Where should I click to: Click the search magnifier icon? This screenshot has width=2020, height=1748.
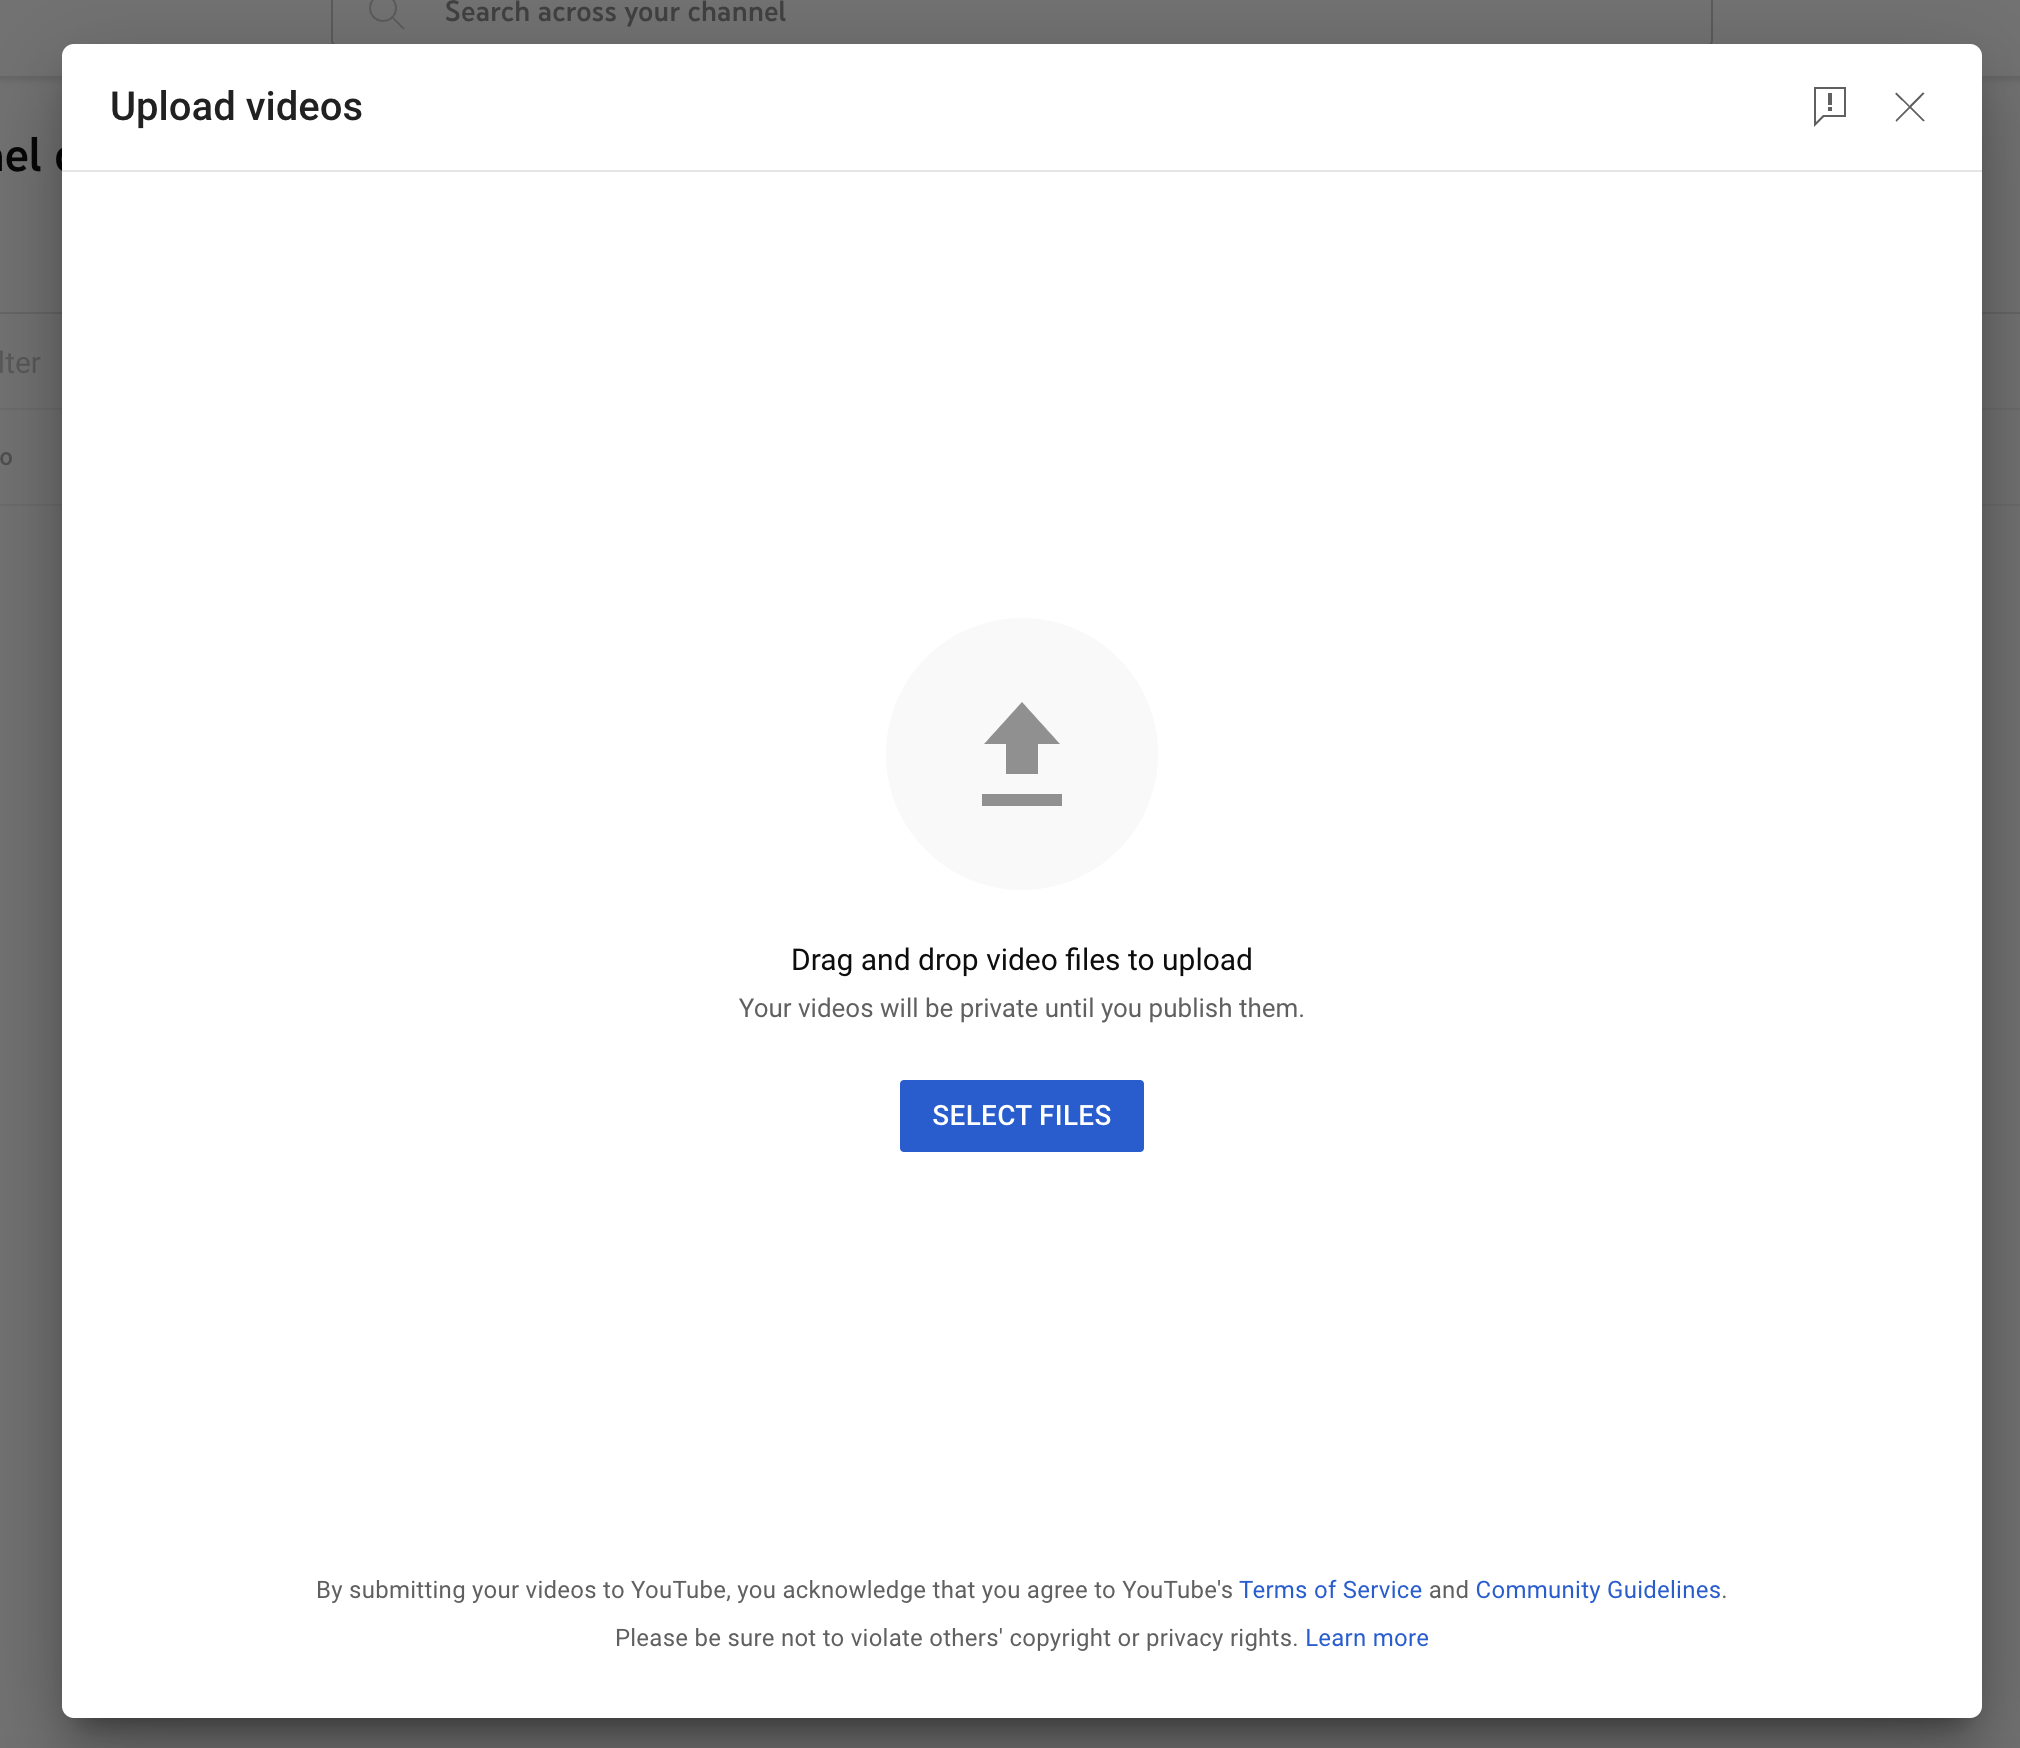tap(386, 14)
